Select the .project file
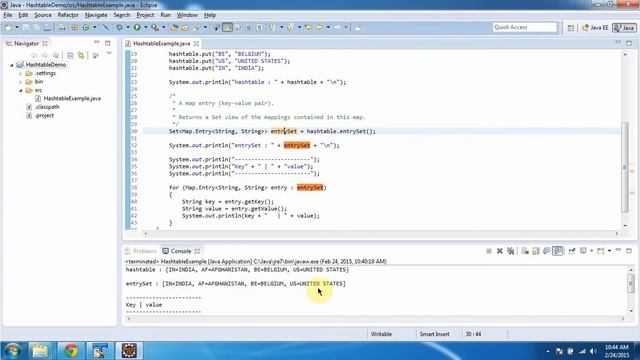The height and width of the screenshot is (360, 640). (x=44, y=116)
